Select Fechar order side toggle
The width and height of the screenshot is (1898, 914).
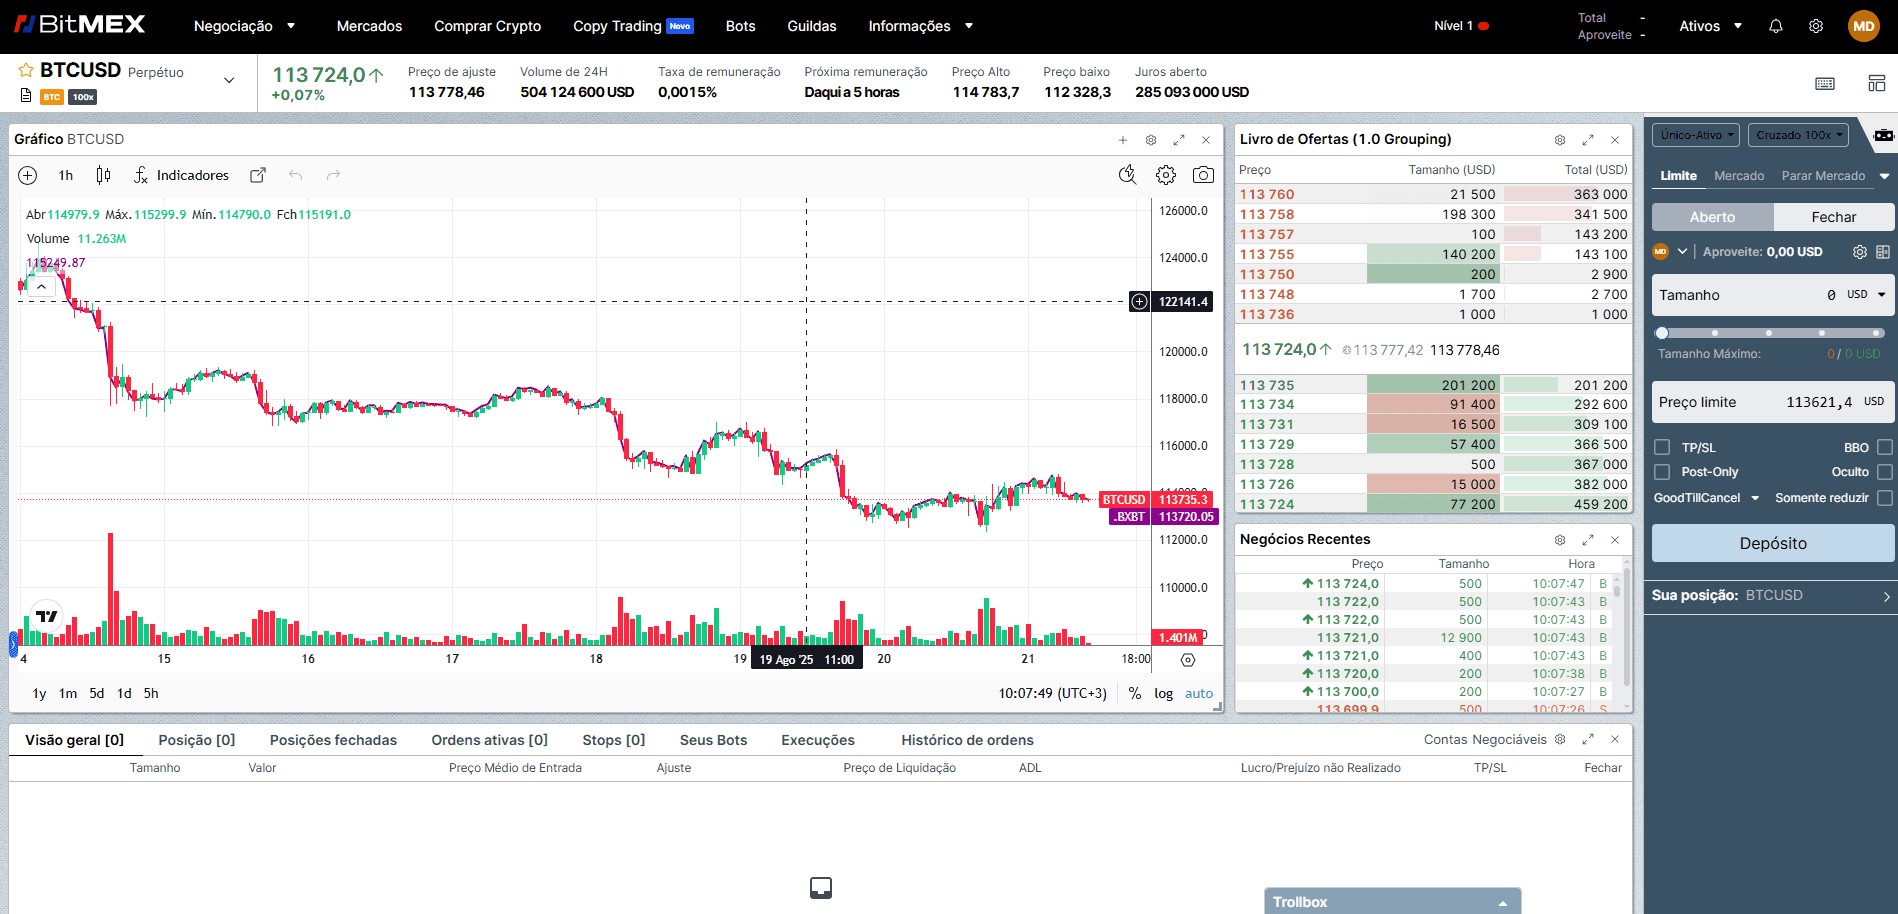[1834, 217]
